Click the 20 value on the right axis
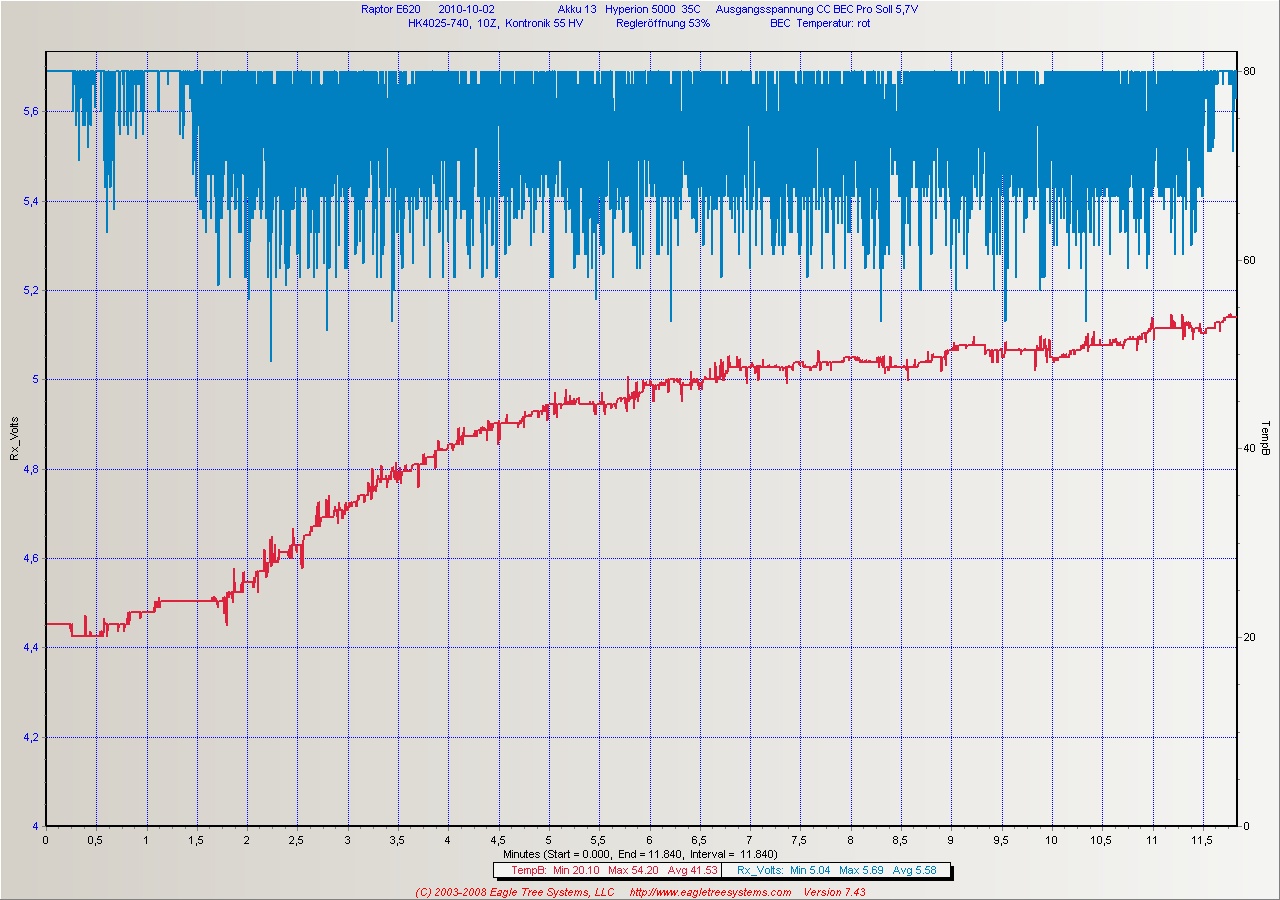 pos(1248,638)
